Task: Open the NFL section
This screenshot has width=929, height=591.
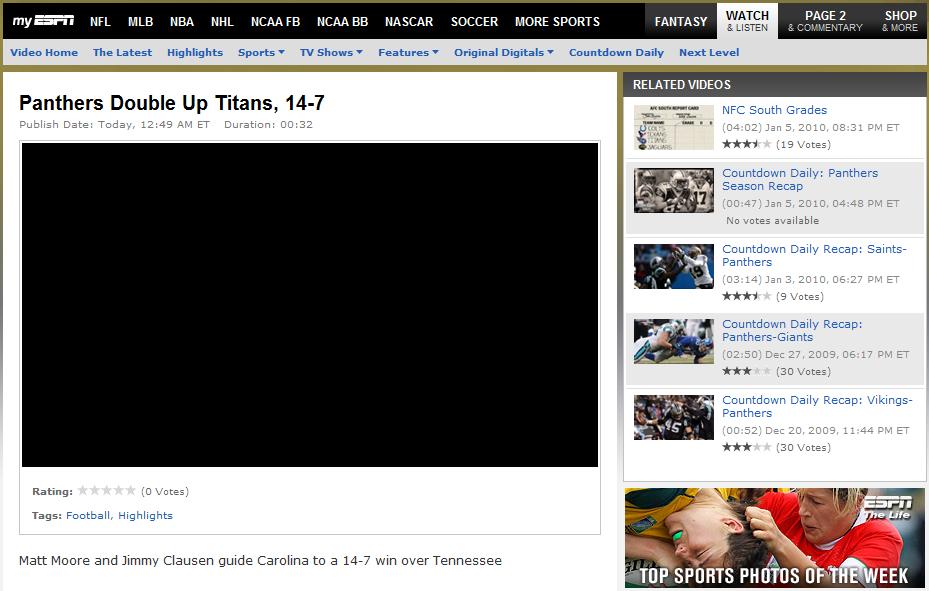Action: [100, 22]
